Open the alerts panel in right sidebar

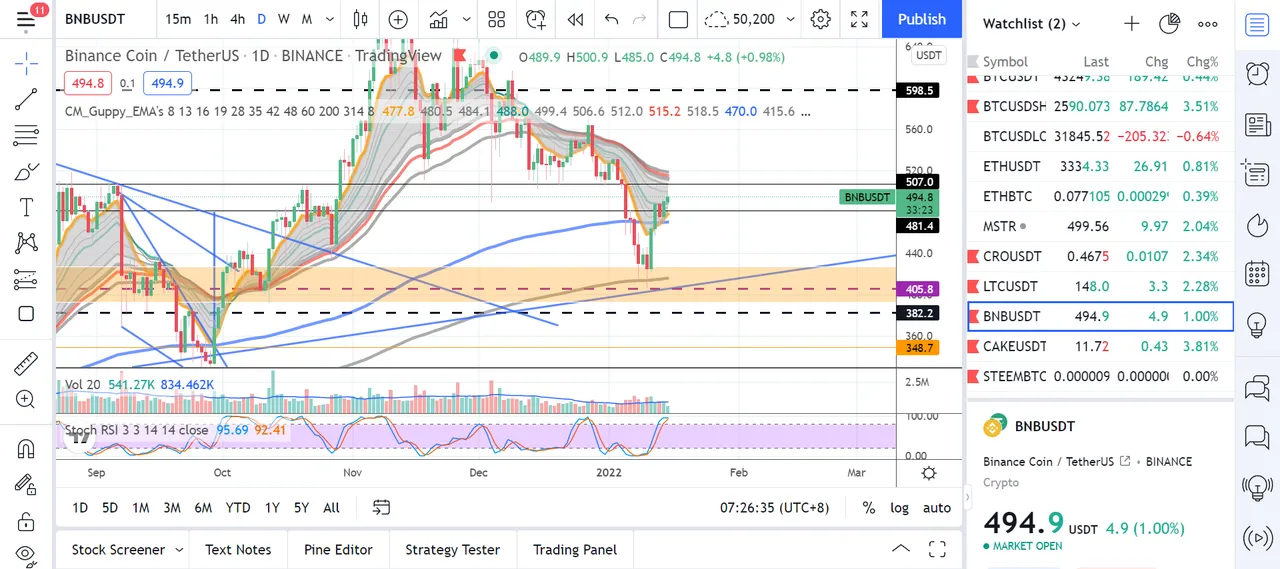click(x=1257, y=73)
